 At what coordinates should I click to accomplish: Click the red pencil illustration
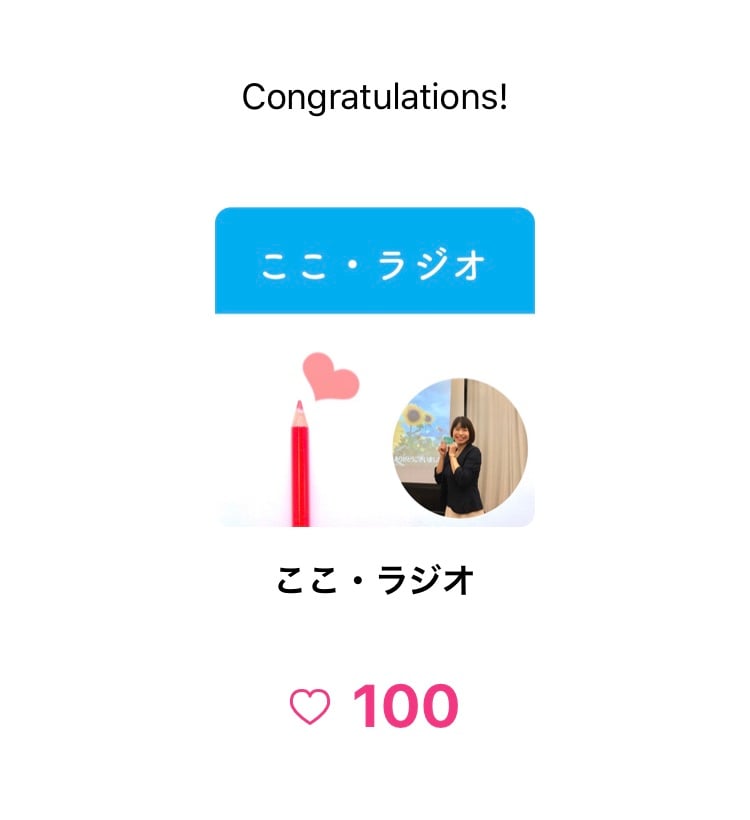(300, 470)
